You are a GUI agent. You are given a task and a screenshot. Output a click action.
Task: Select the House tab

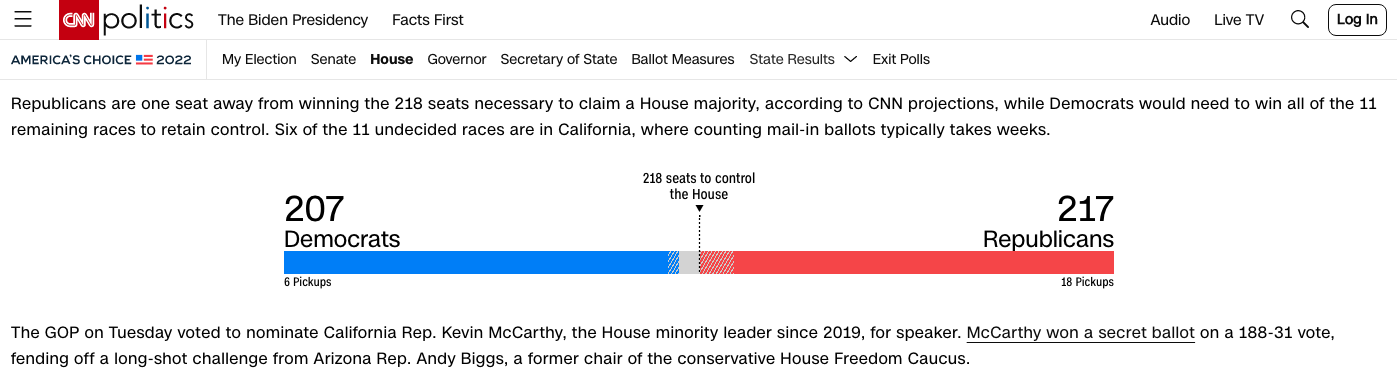[x=391, y=59]
